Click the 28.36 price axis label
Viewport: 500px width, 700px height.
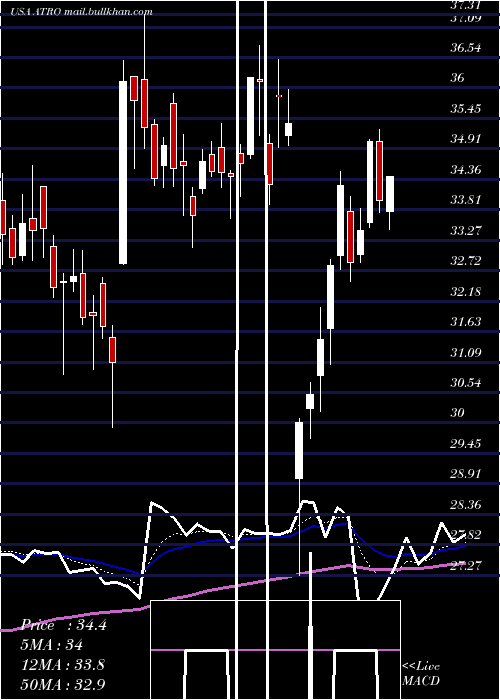tap(466, 505)
